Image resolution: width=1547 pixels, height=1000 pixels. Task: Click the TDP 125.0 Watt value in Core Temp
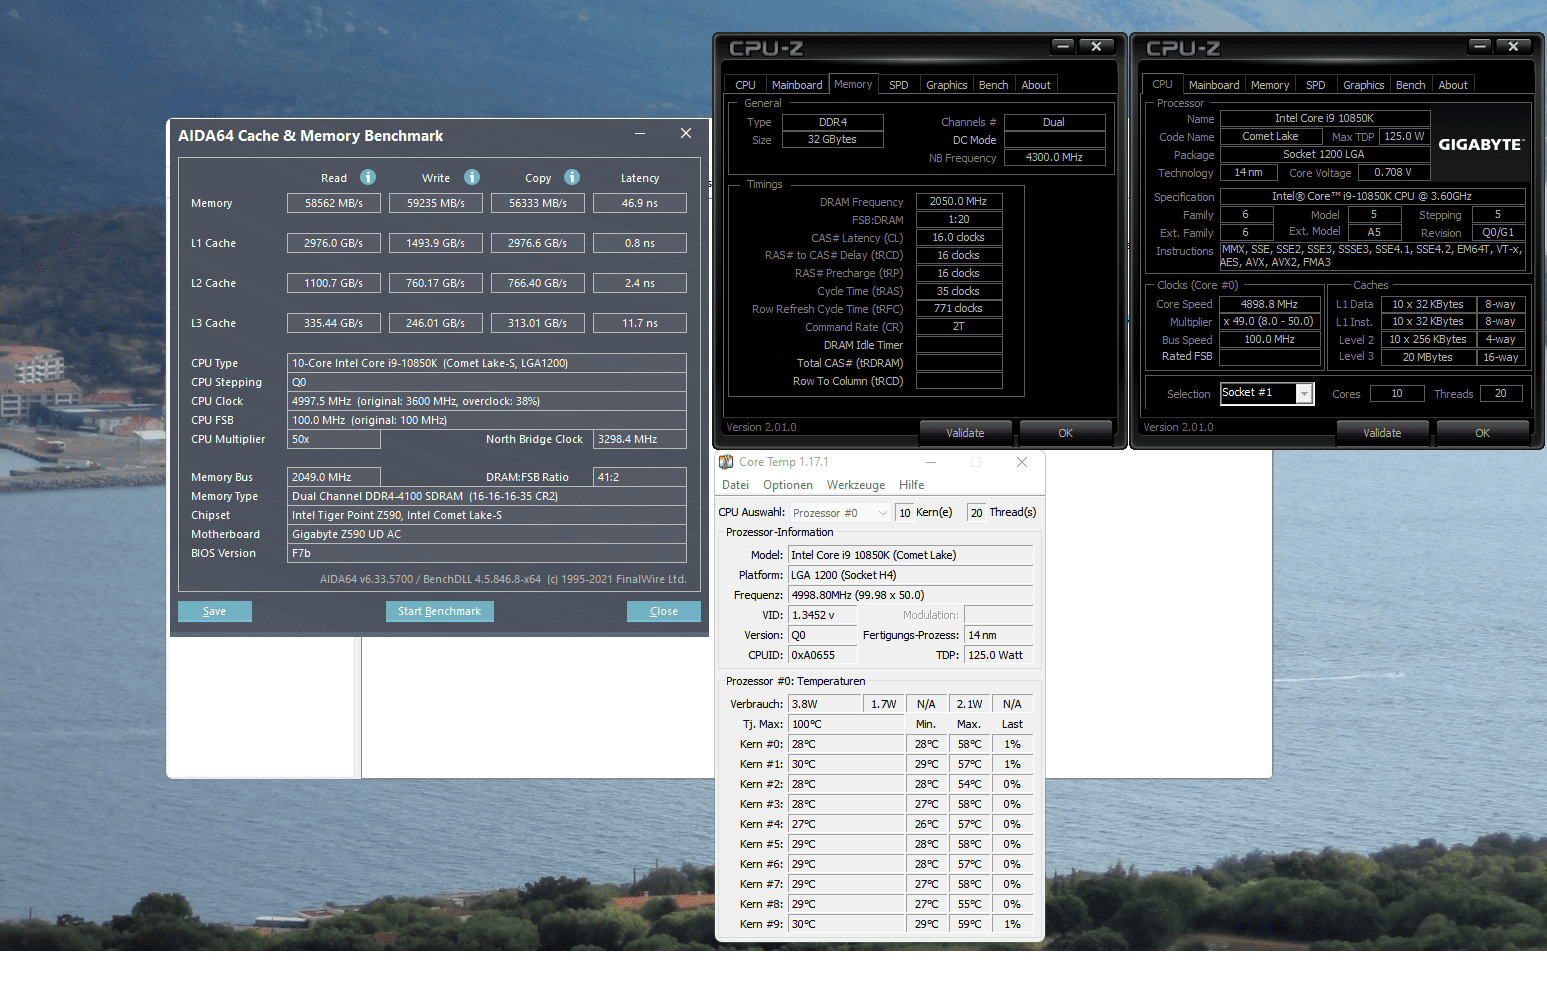pos(999,655)
